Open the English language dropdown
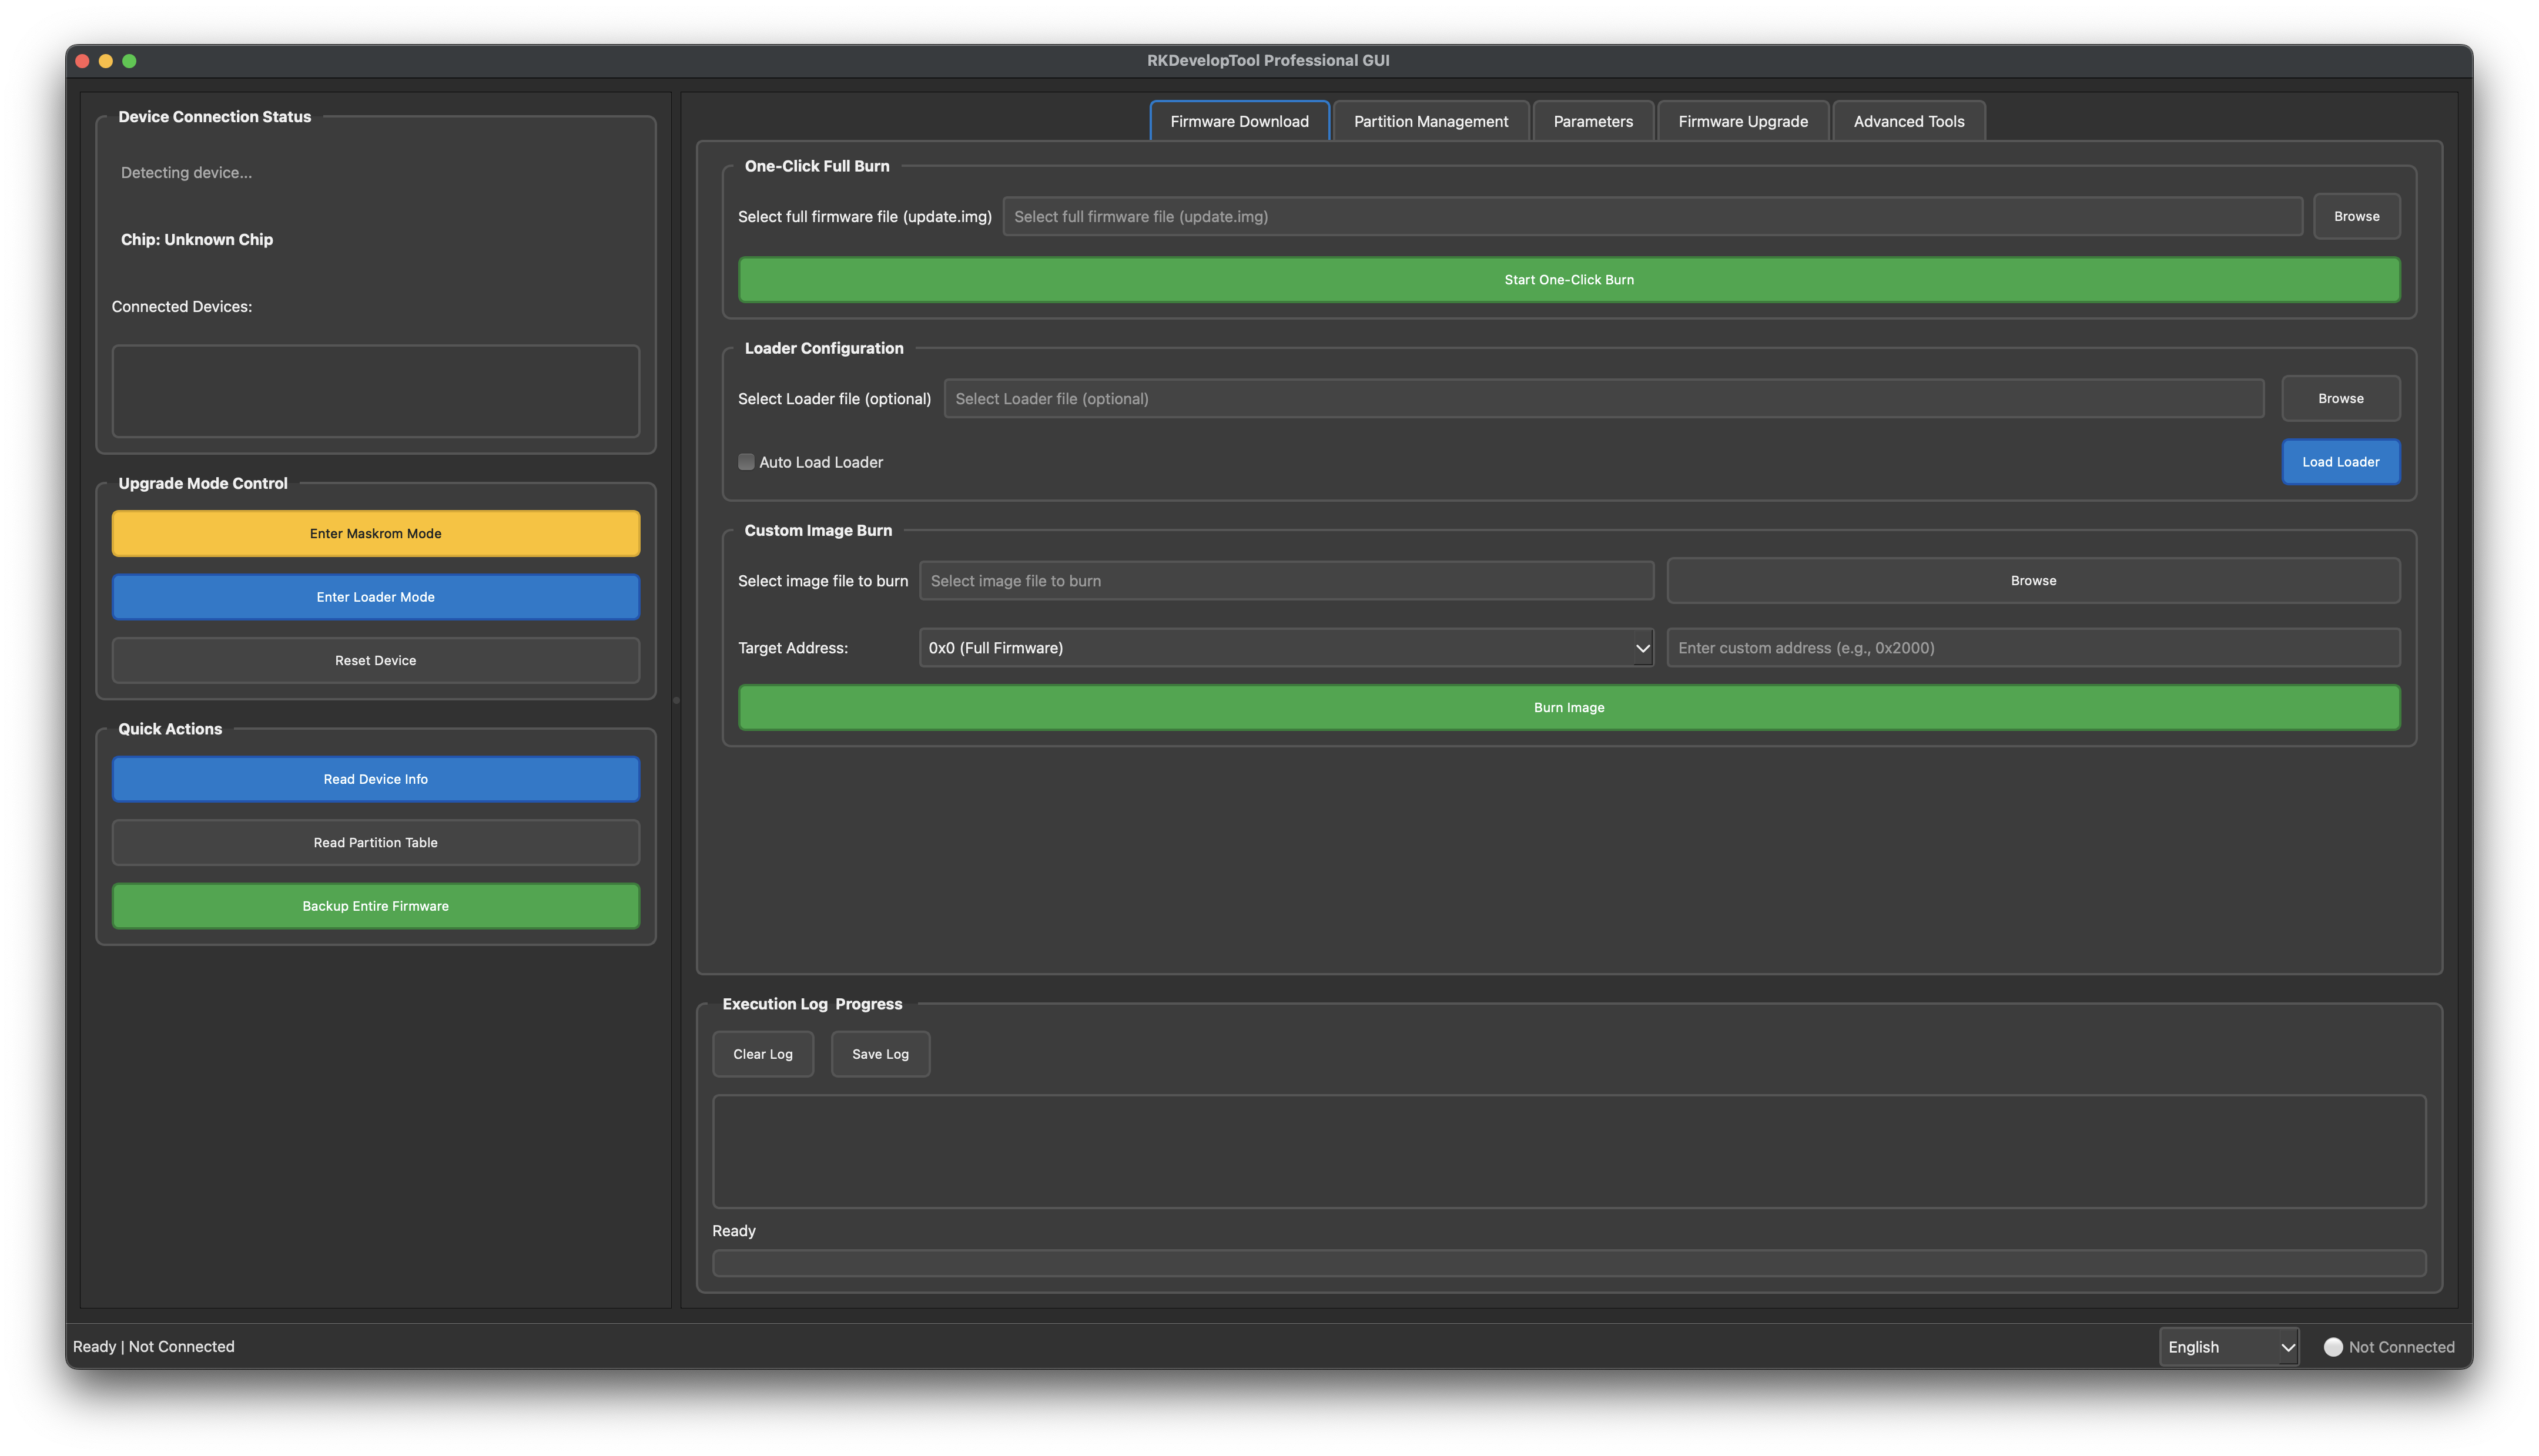2539x1456 pixels. (2228, 1347)
